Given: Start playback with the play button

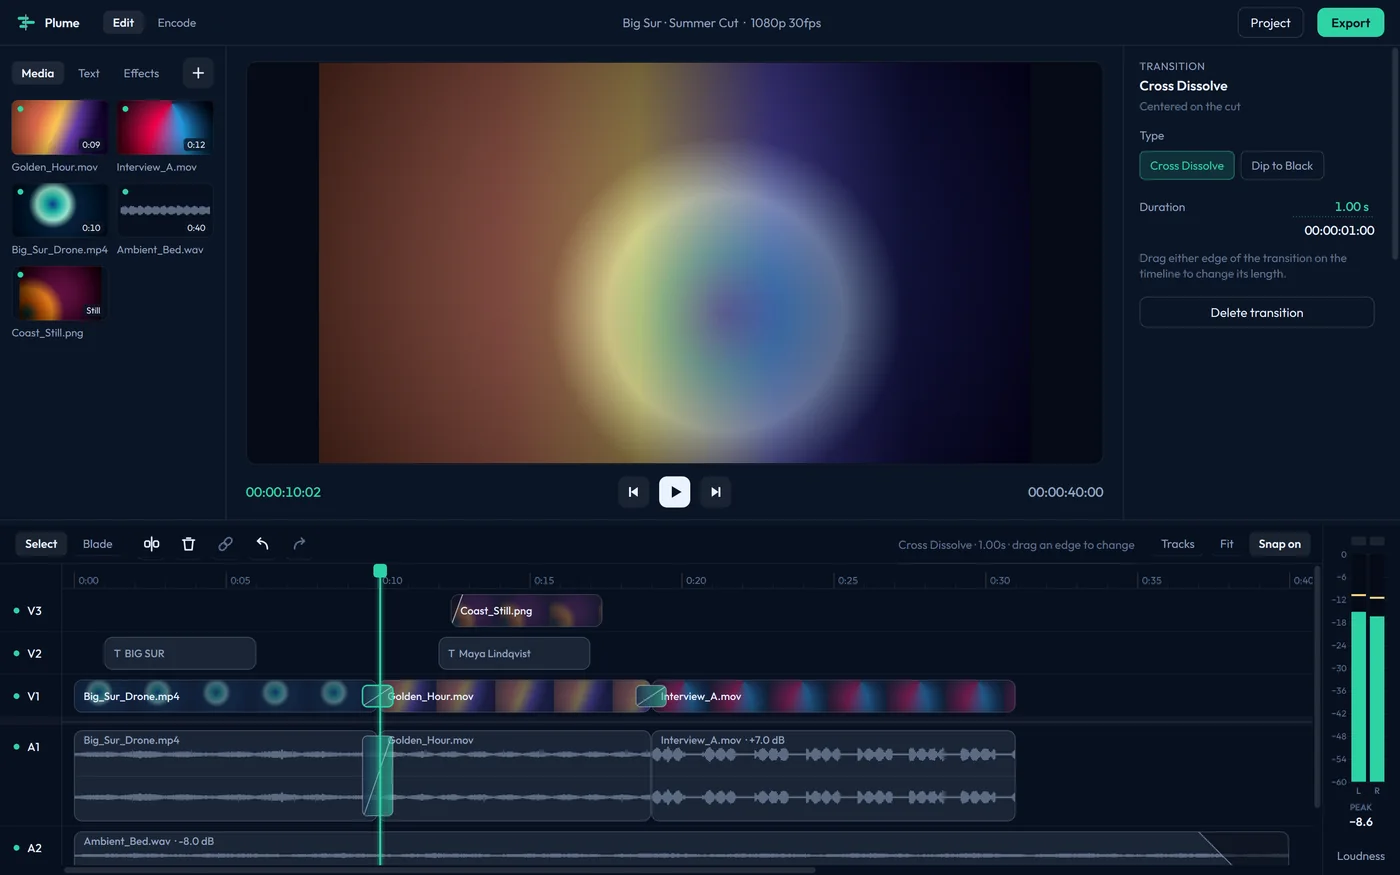Looking at the screenshot, I should click(x=675, y=492).
